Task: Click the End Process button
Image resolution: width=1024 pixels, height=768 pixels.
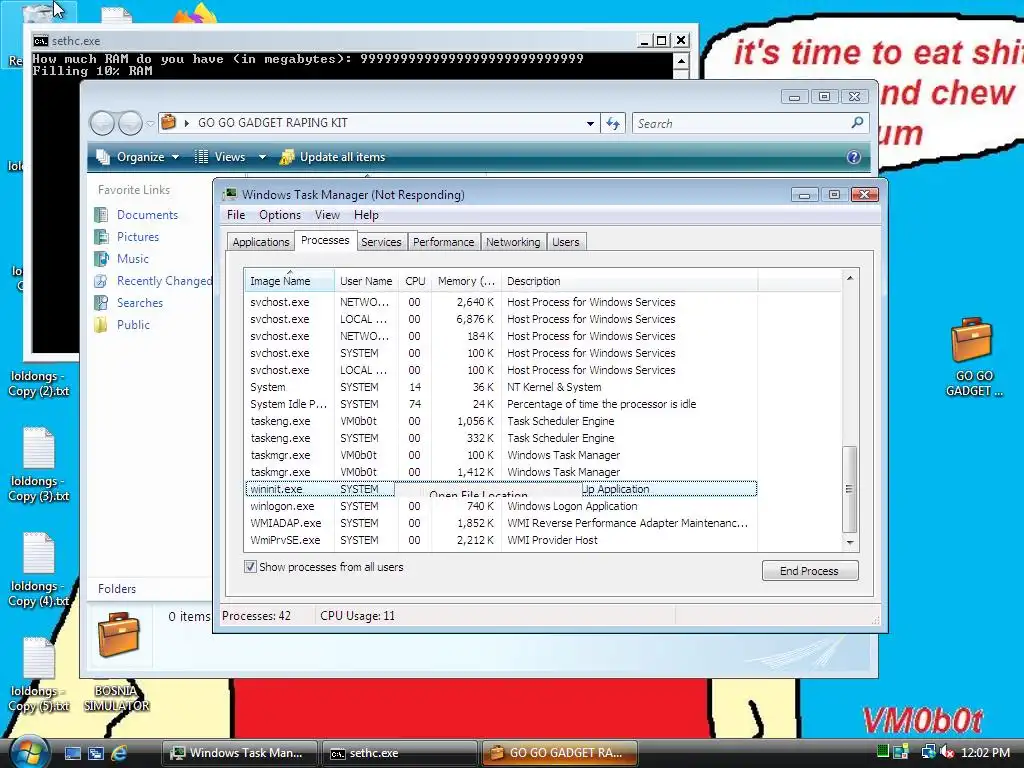Action: 810,571
